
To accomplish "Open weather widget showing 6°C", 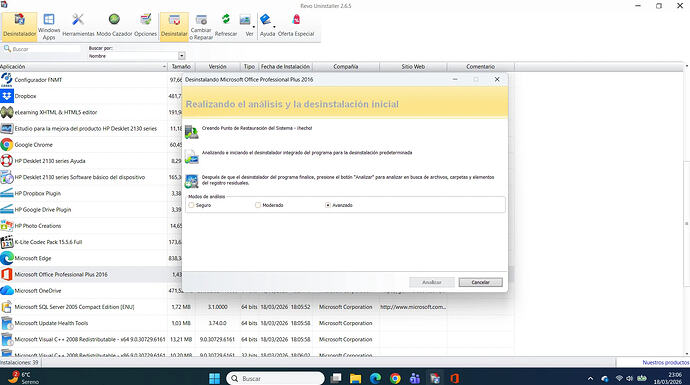I will [24, 378].
